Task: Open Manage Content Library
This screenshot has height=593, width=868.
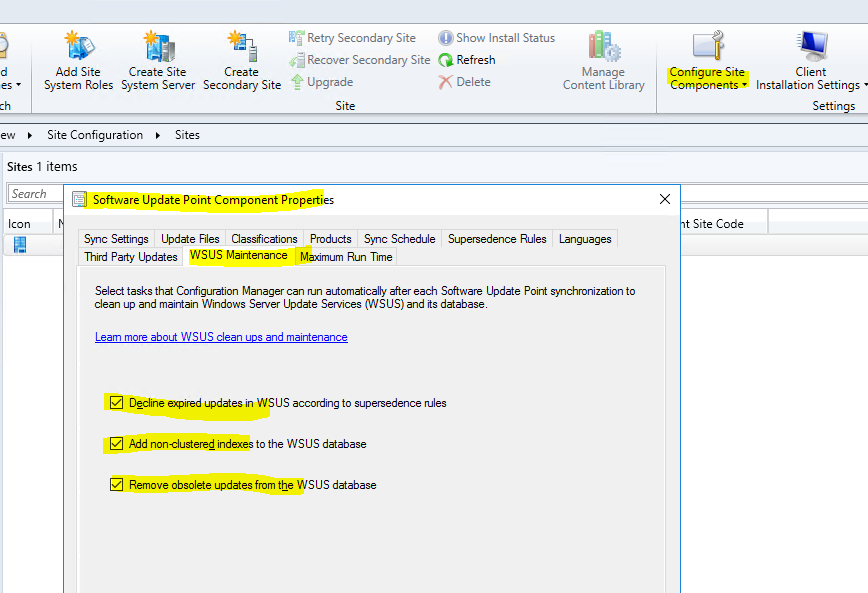Action: pos(603,60)
